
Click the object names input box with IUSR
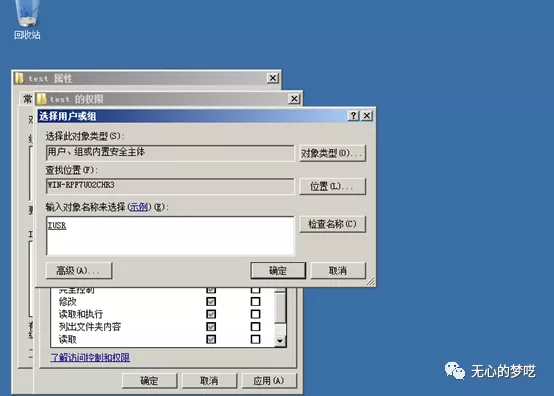coord(170,236)
